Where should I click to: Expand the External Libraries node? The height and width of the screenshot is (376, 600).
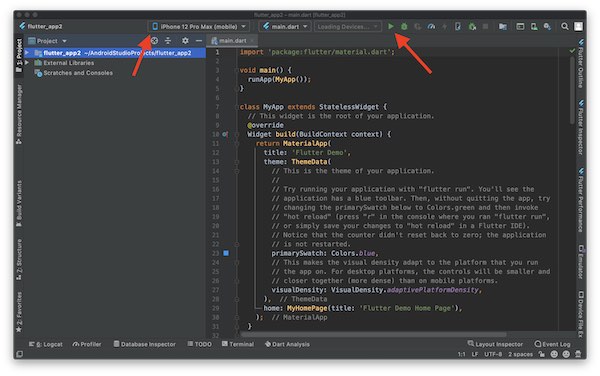[x=27, y=63]
